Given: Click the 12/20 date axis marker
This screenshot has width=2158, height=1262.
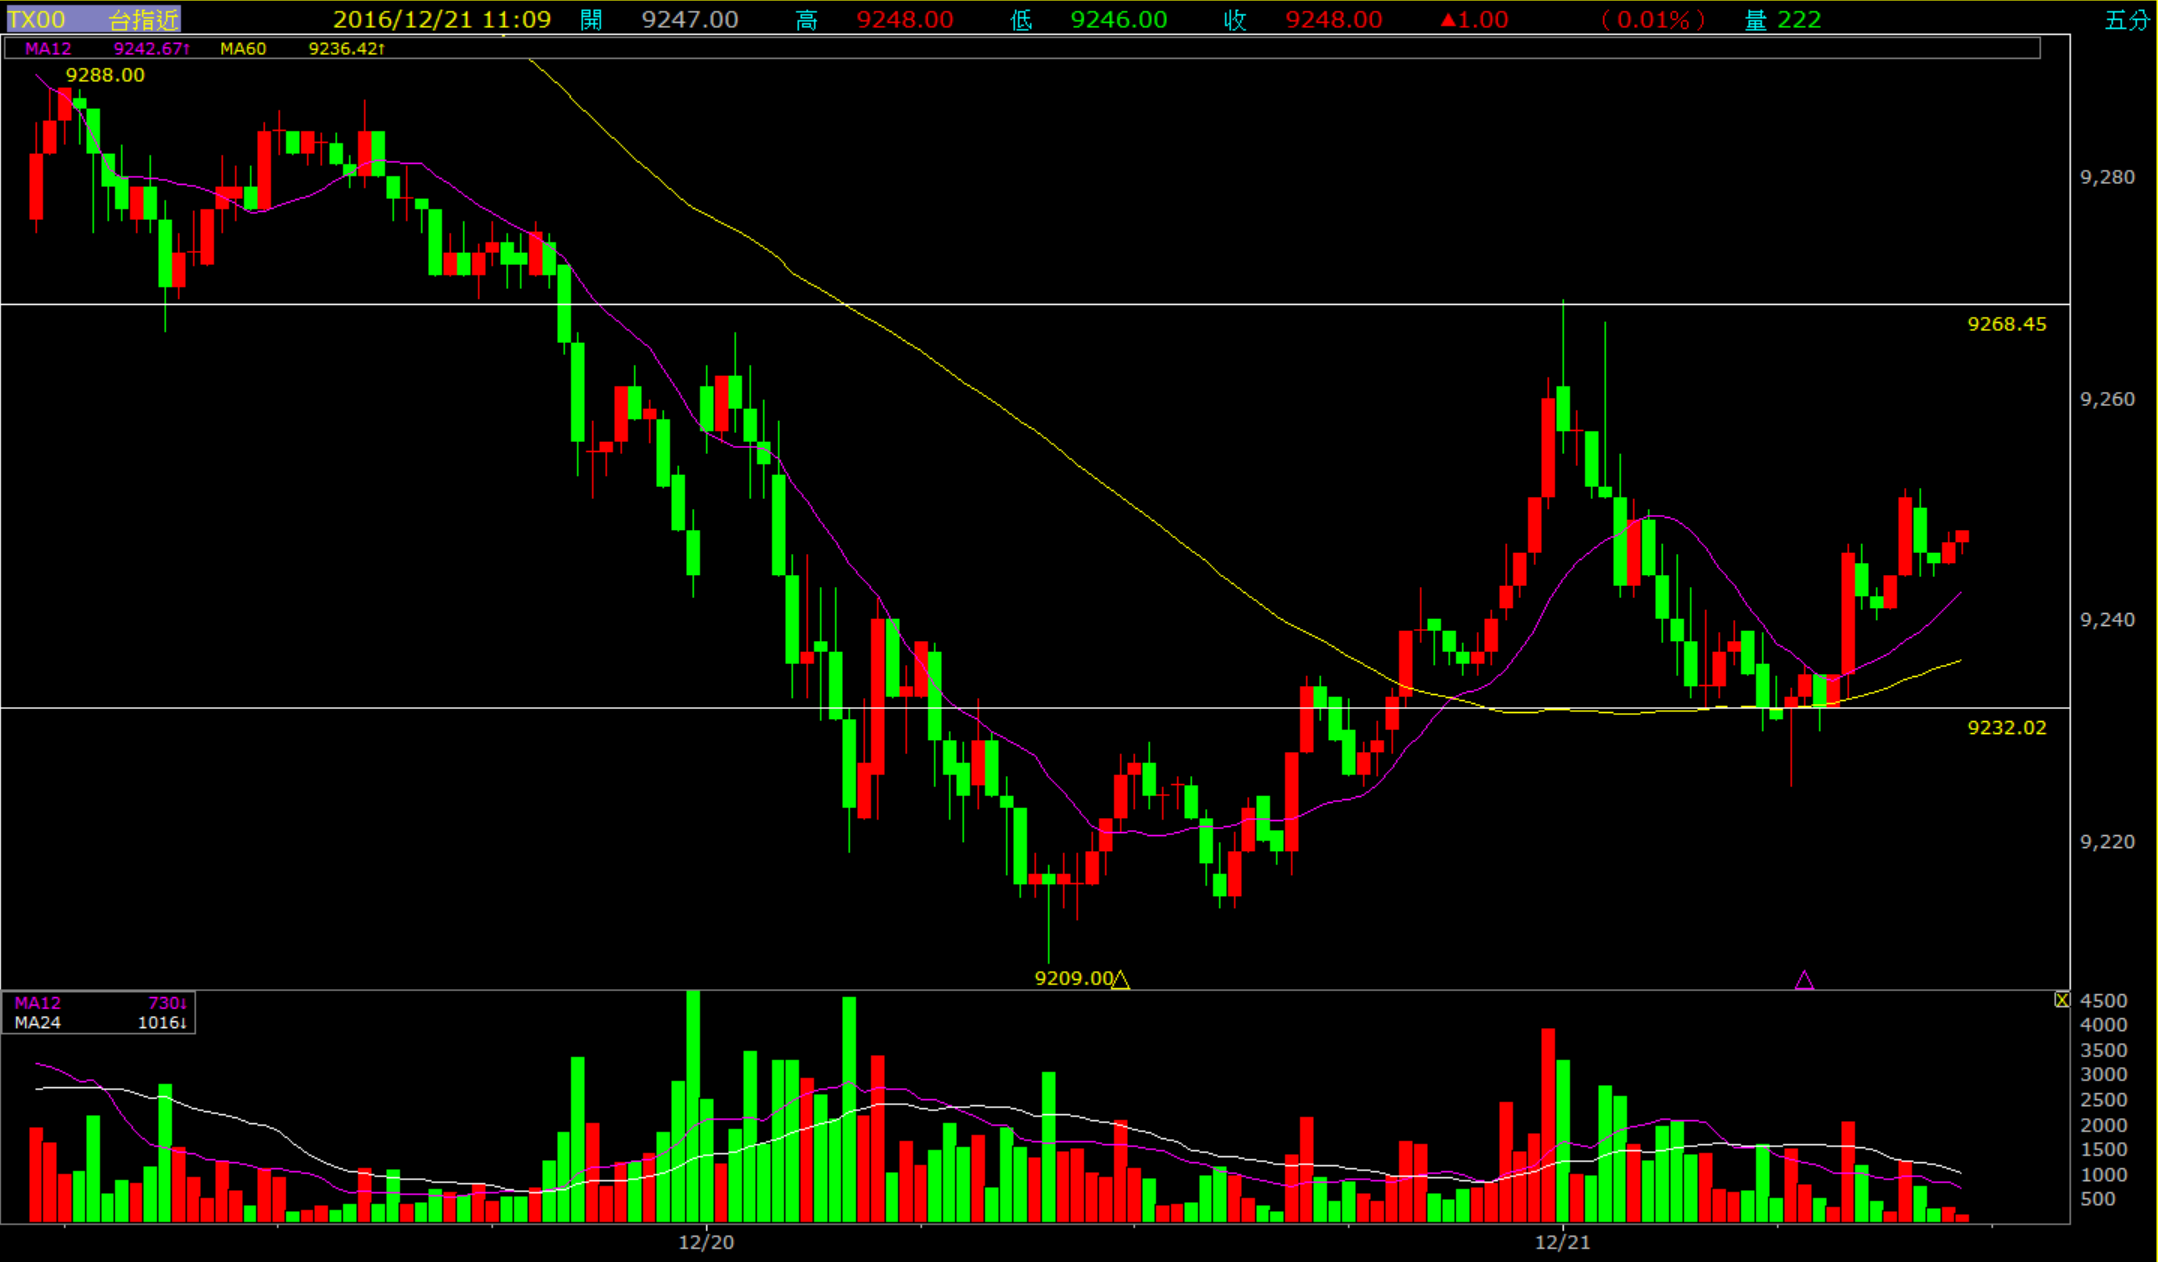Looking at the screenshot, I should [706, 1242].
